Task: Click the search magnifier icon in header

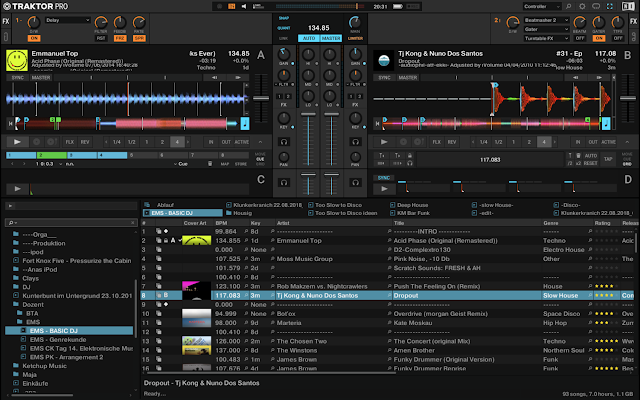Action: pyautogui.click(x=569, y=6)
